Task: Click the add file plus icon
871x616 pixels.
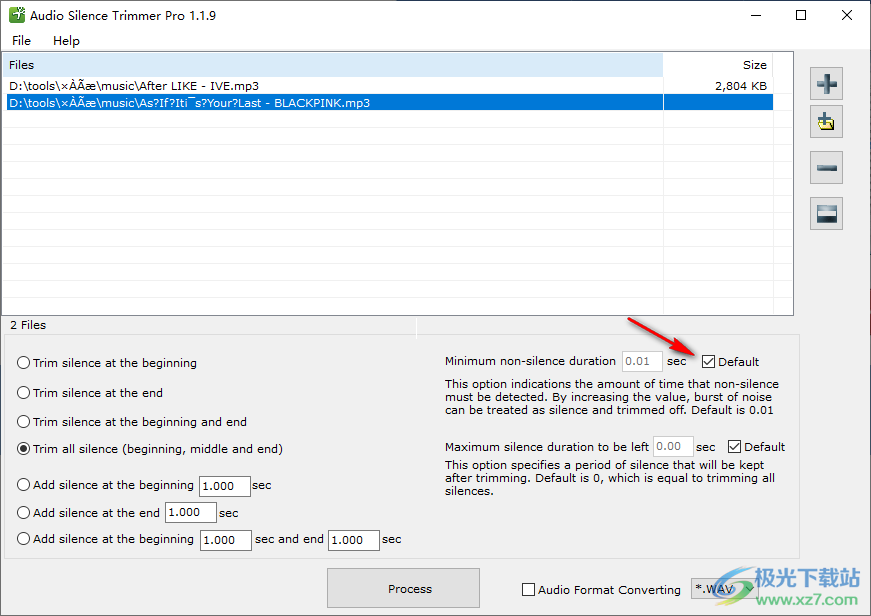Action: [827, 83]
